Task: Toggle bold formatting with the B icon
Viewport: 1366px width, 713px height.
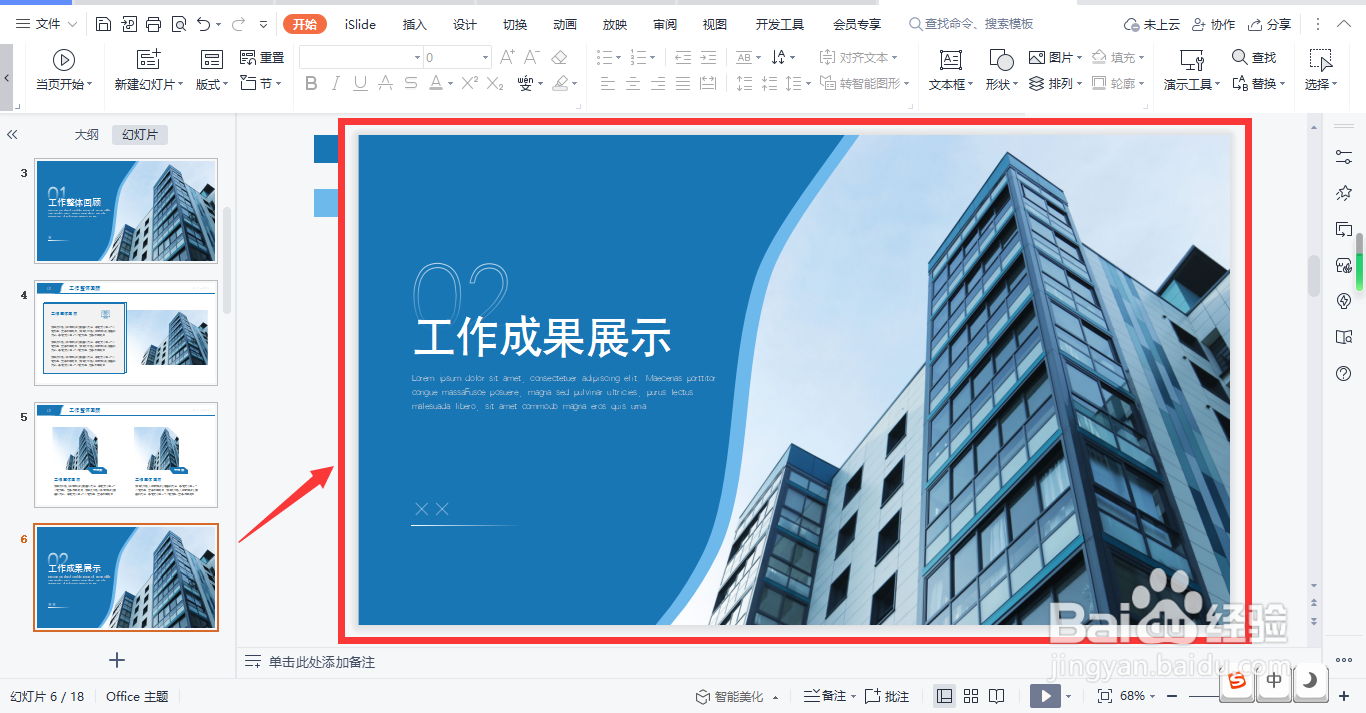Action: [x=311, y=82]
